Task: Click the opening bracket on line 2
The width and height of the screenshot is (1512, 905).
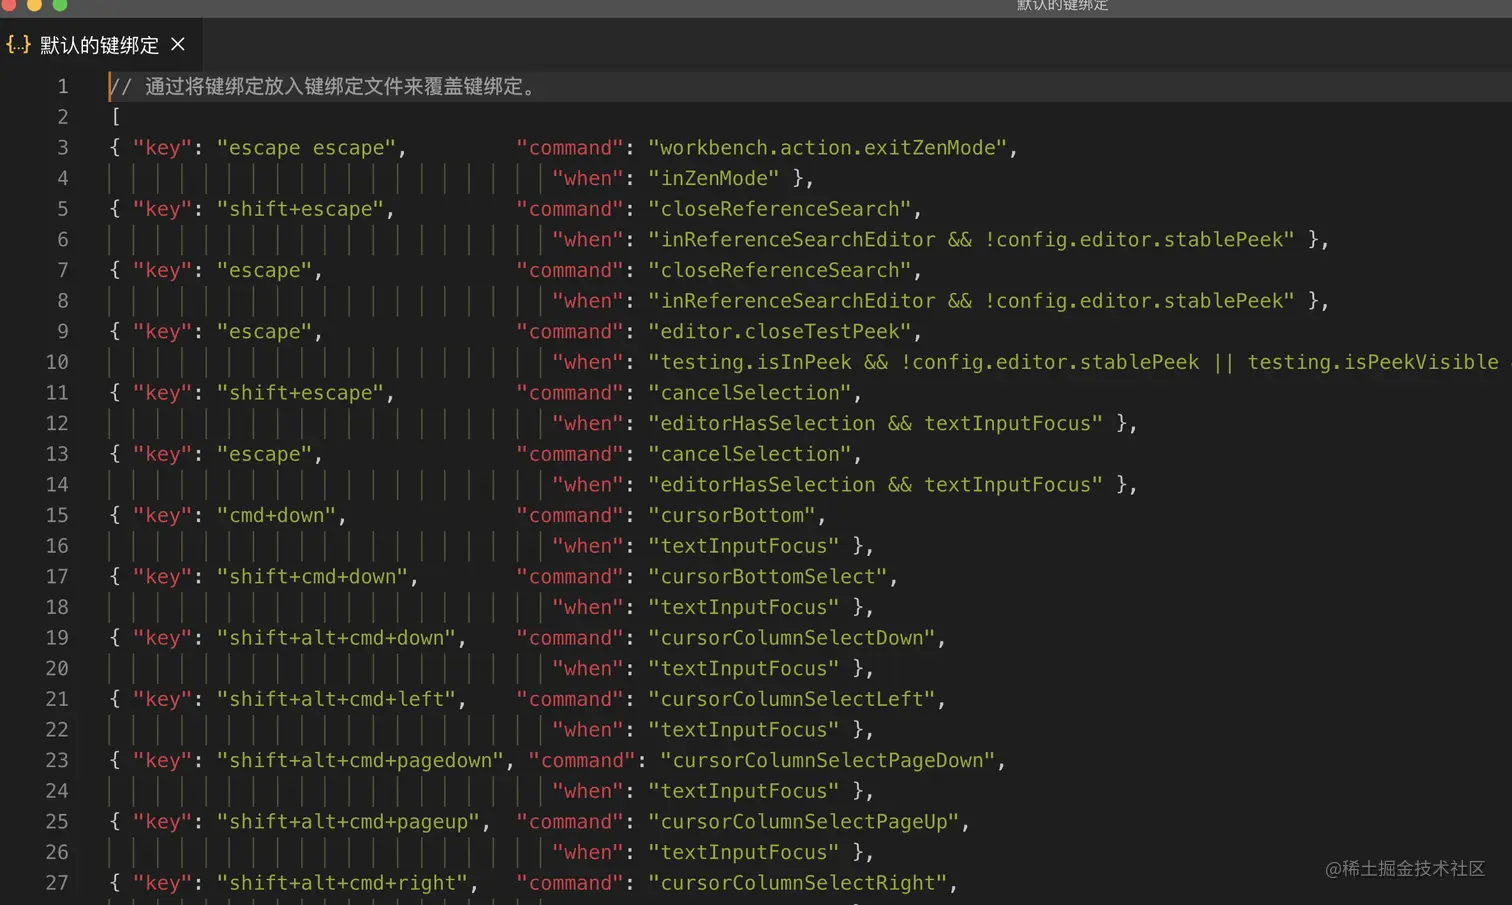Action: (x=115, y=117)
